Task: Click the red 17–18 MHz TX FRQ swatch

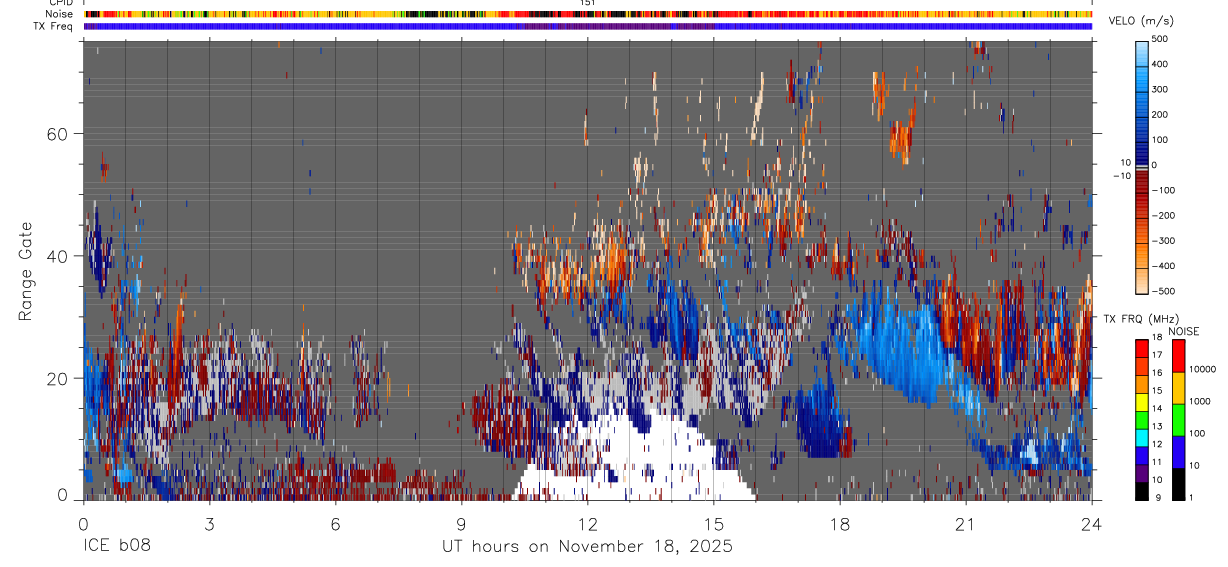Action: pyautogui.click(x=1141, y=349)
